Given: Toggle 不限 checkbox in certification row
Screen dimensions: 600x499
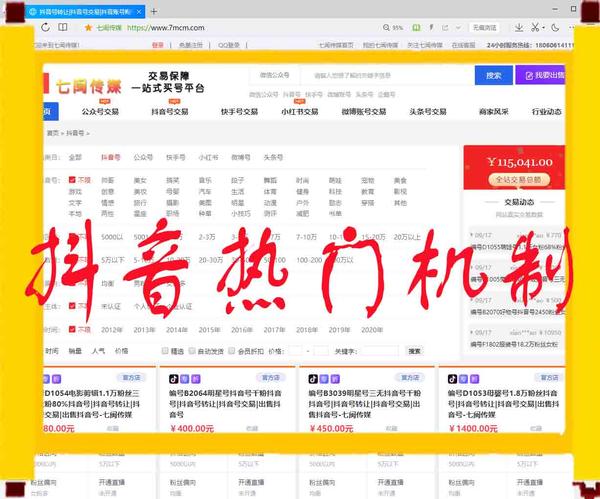Looking at the screenshot, I should [72, 306].
